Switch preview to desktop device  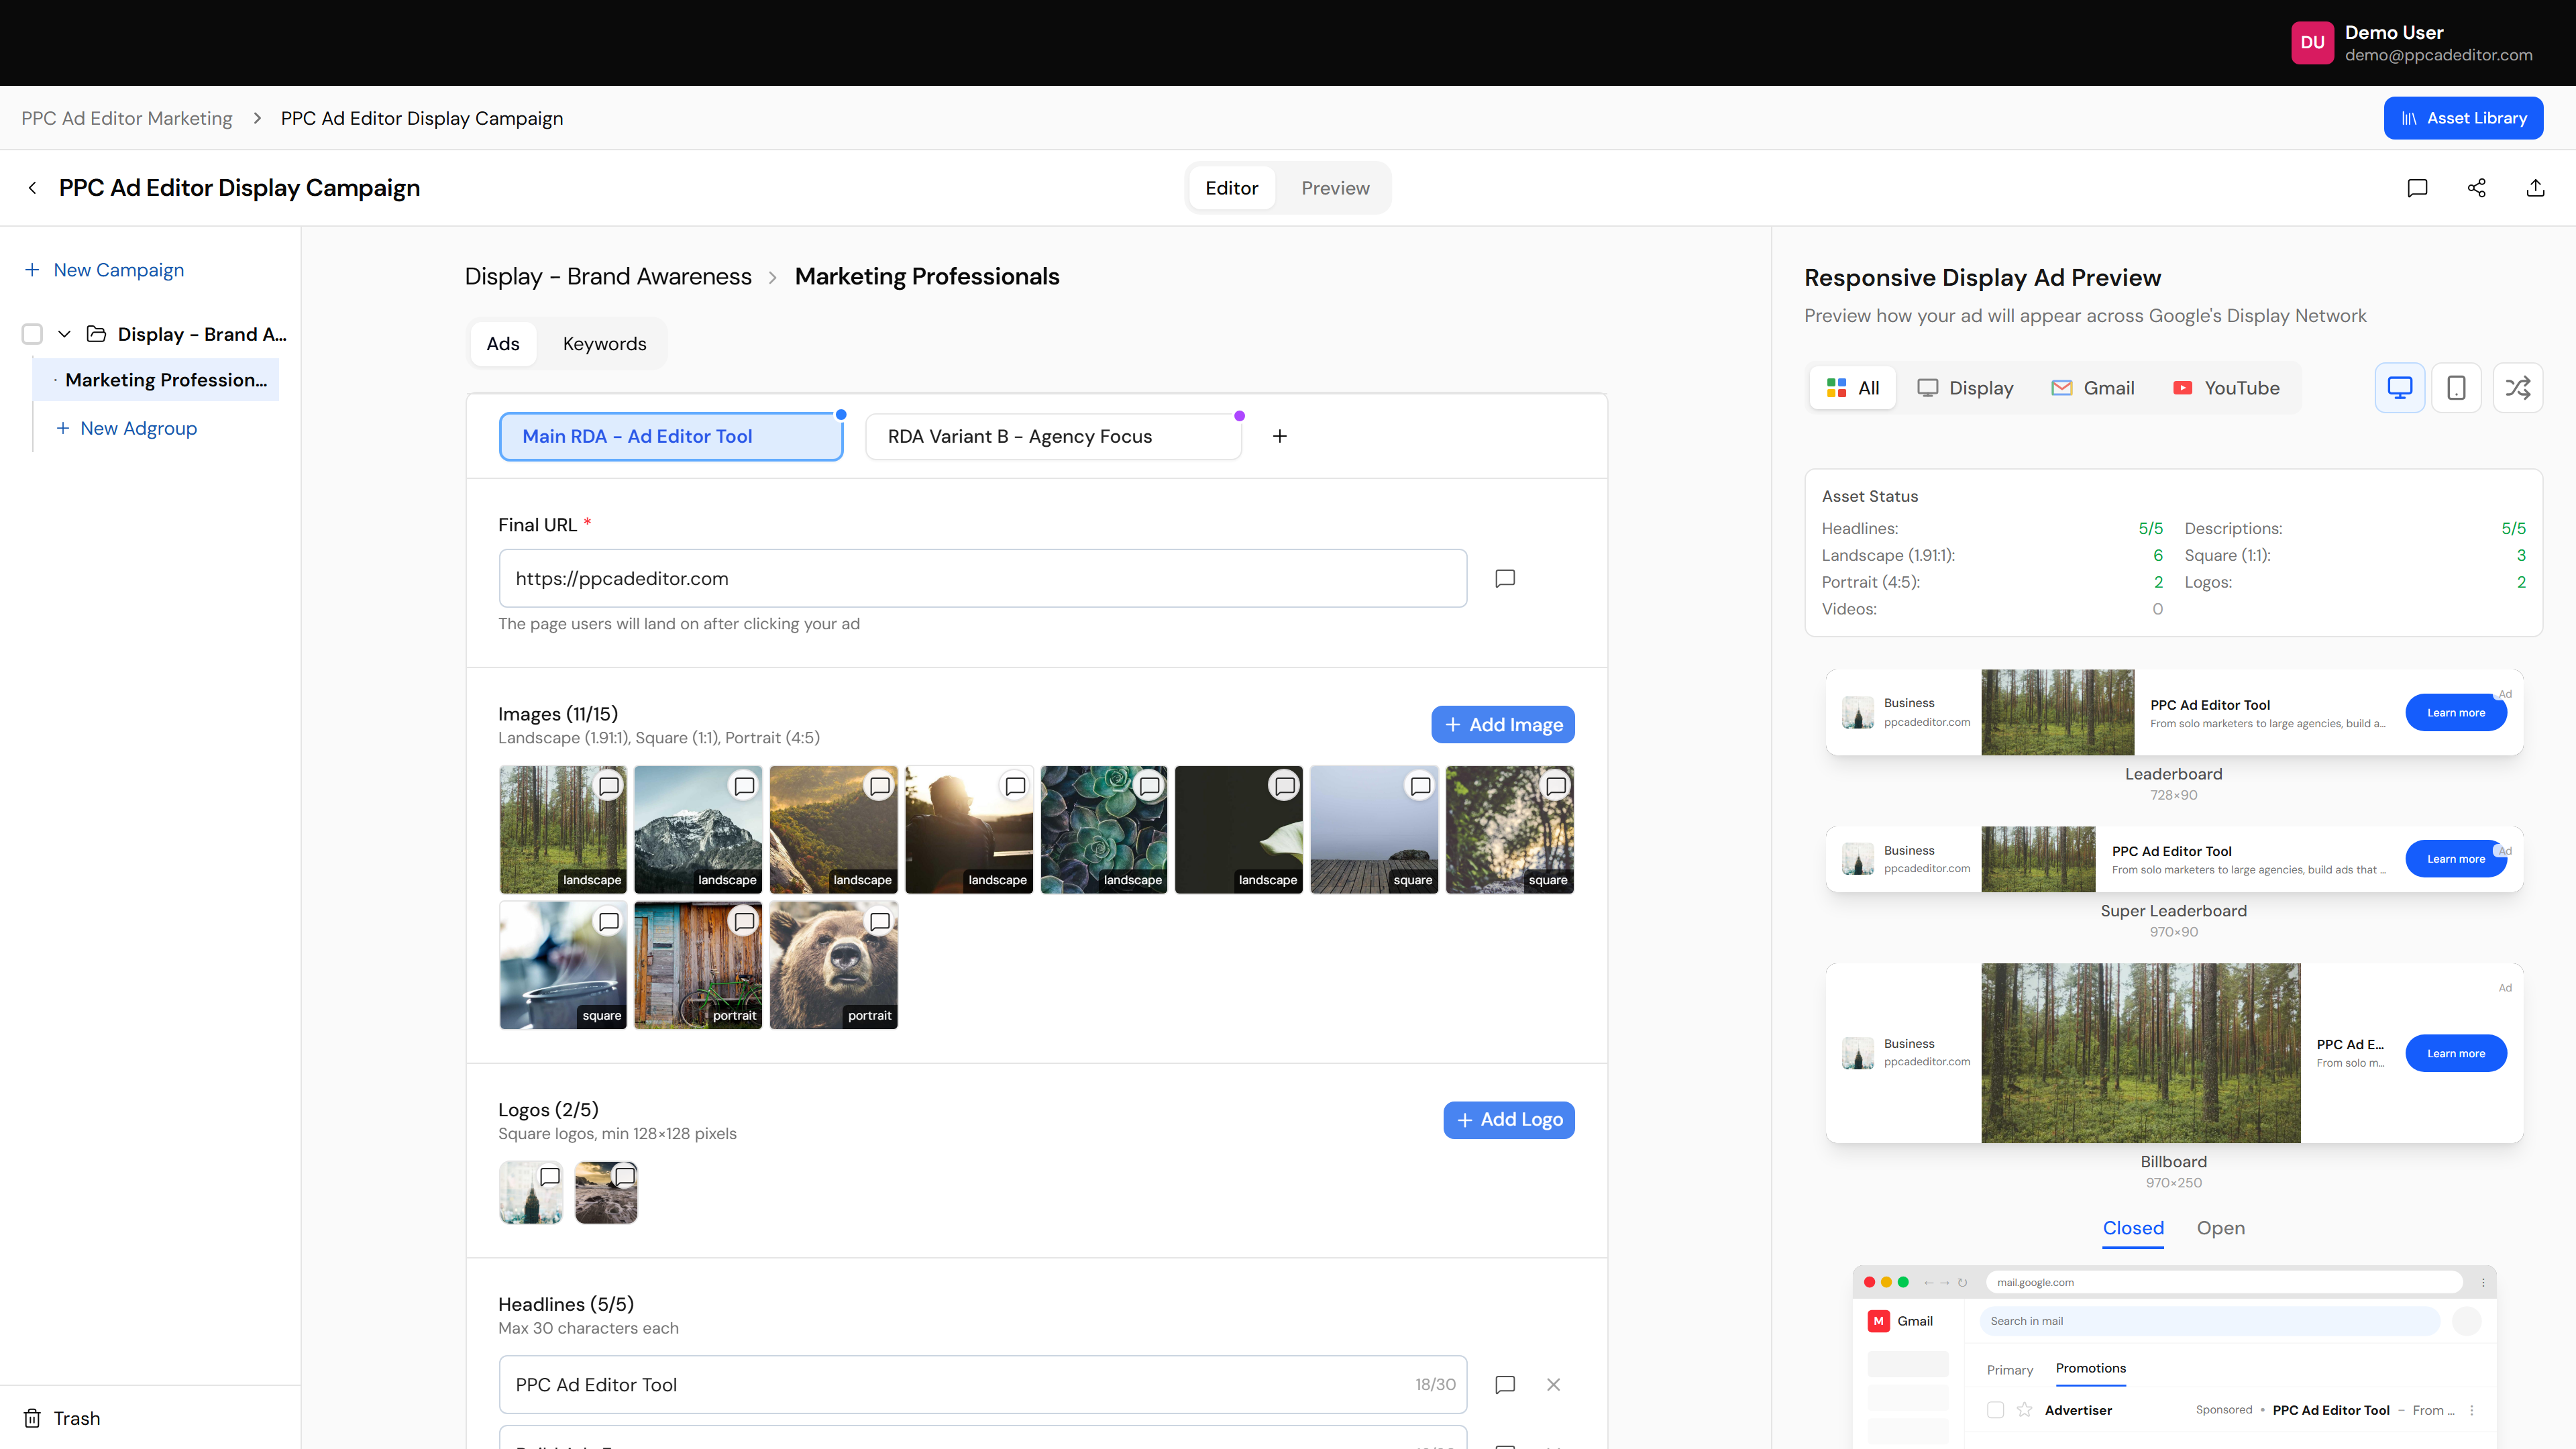coord(2400,388)
